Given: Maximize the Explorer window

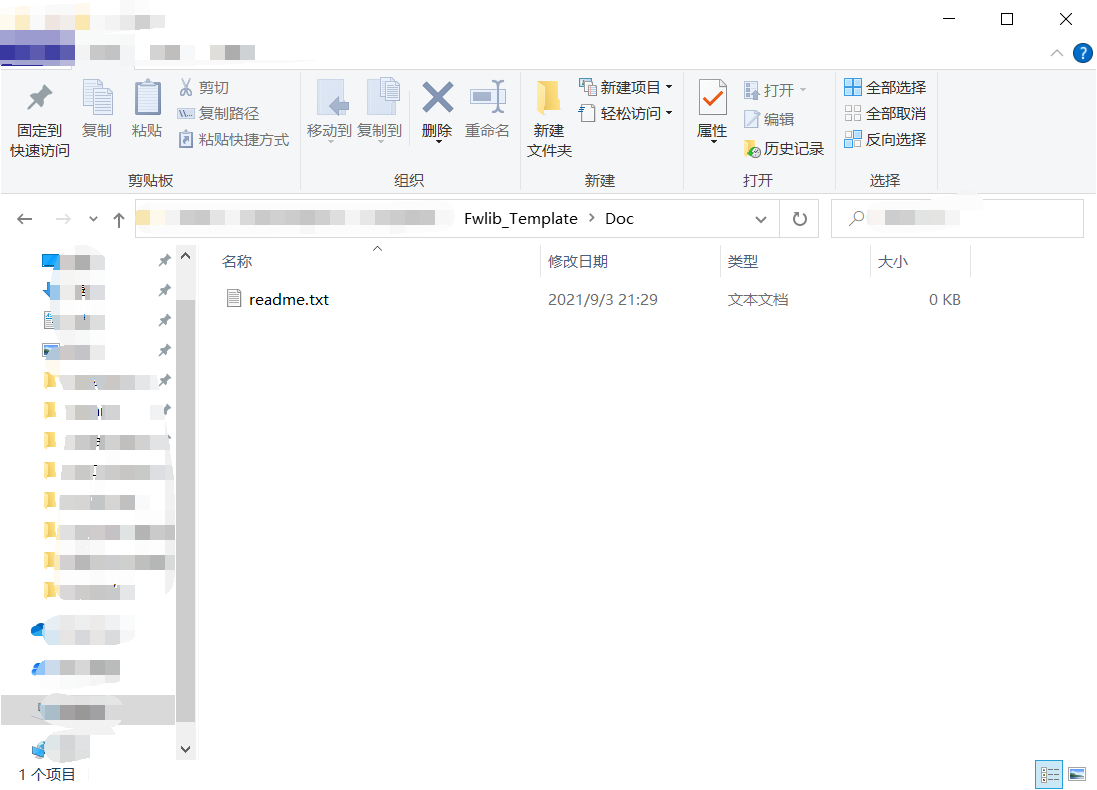Looking at the screenshot, I should point(1007,19).
